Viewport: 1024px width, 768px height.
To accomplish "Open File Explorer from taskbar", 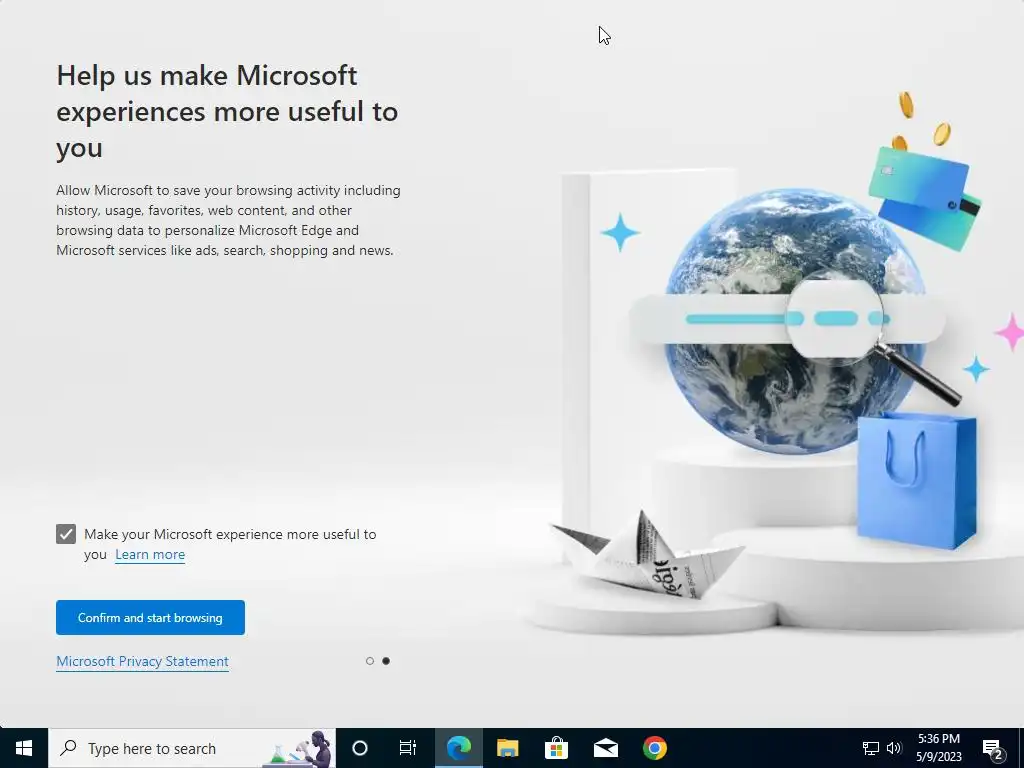I will pyautogui.click(x=507, y=748).
